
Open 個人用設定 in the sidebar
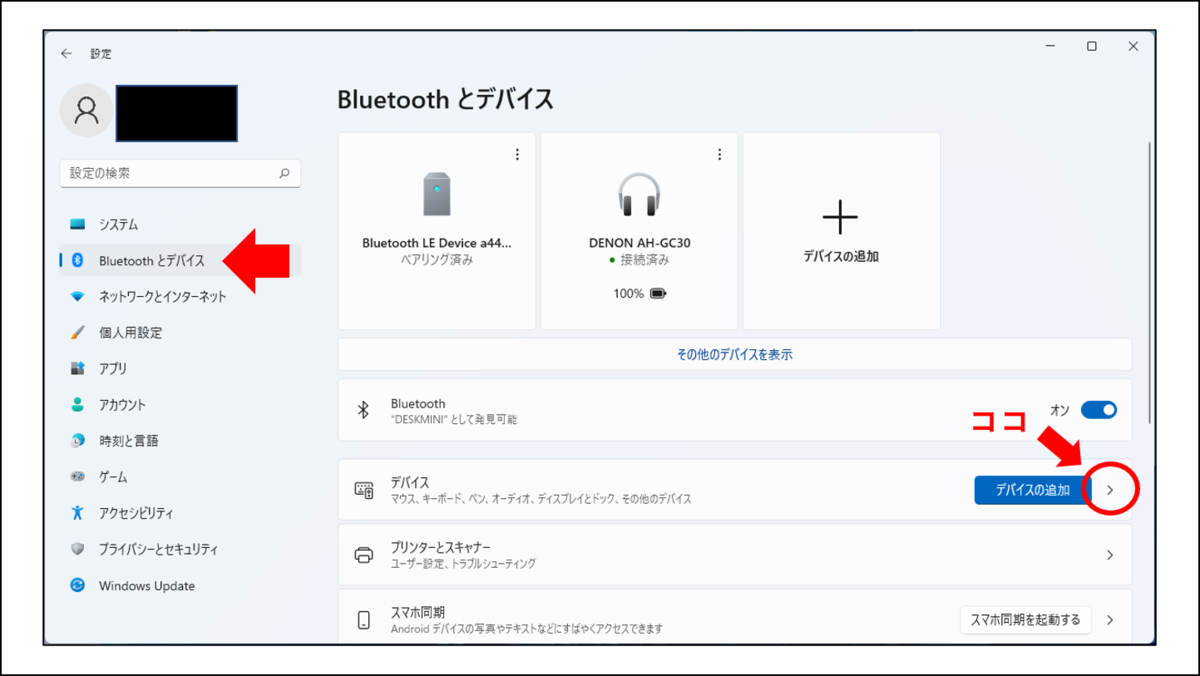pos(180,333)
